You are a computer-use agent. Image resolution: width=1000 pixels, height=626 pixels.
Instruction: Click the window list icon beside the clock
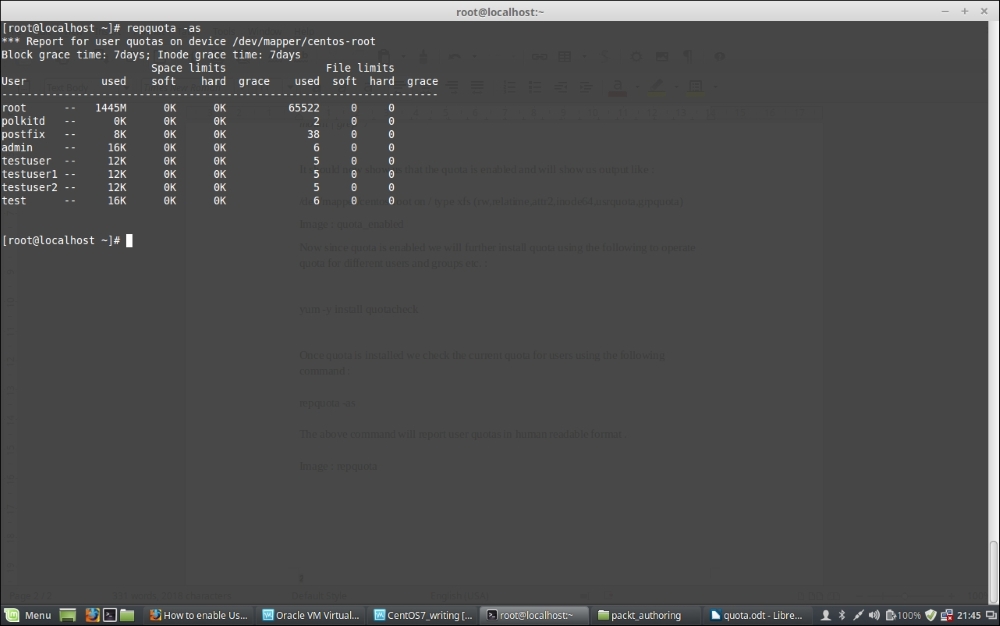coord(992,615)
